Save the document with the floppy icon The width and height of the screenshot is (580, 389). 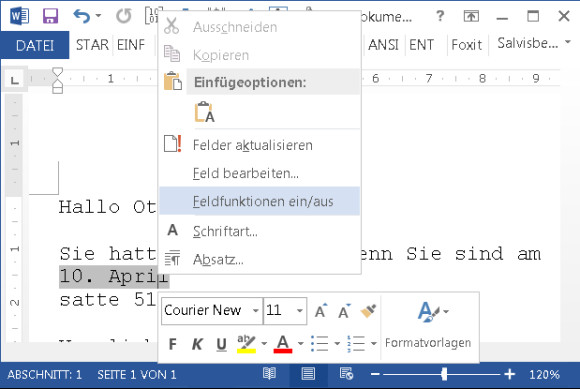pyautogui.click(x=50, y=16)
